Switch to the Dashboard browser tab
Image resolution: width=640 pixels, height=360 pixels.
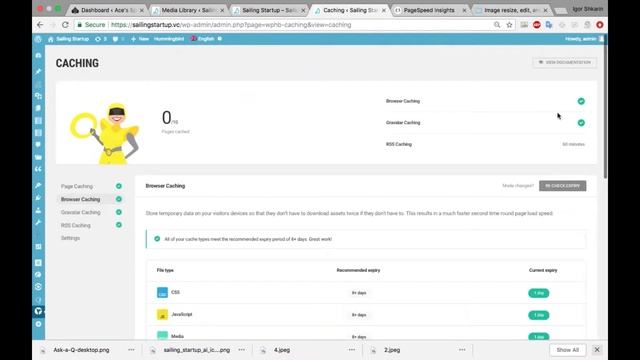click(107, 10)
